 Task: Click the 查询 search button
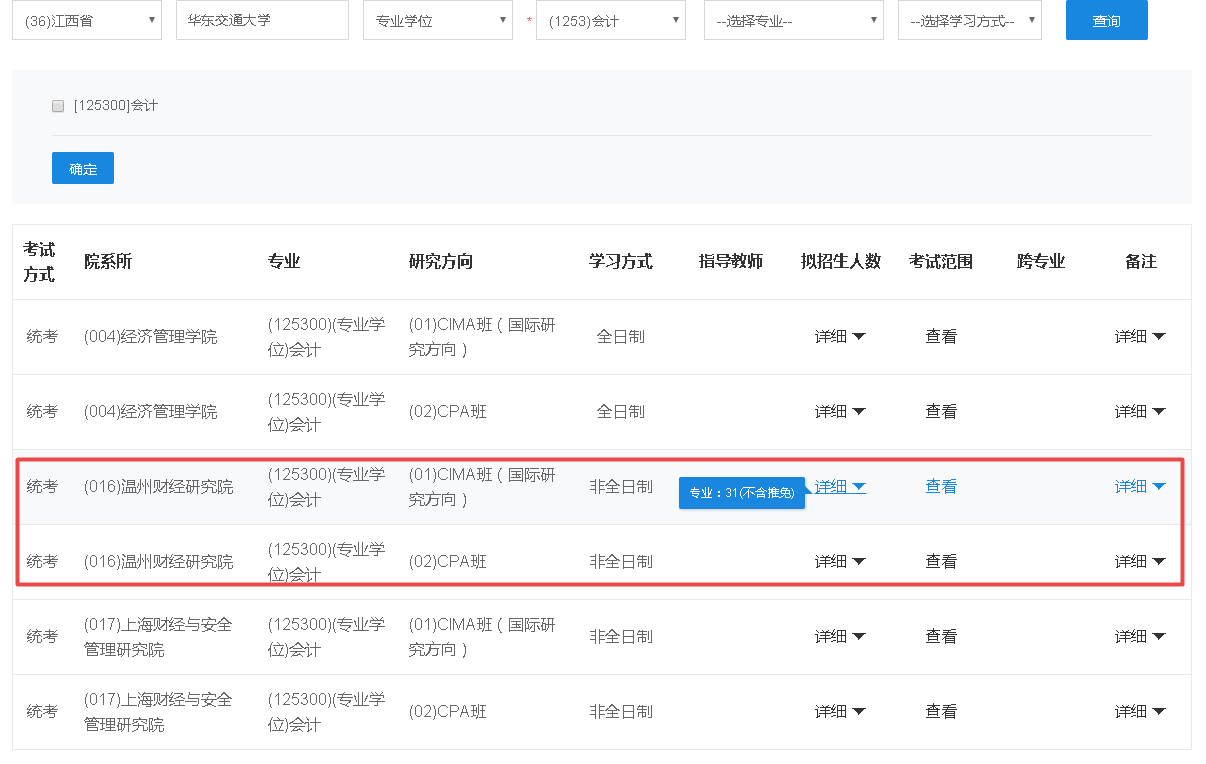coord(1107,20)
